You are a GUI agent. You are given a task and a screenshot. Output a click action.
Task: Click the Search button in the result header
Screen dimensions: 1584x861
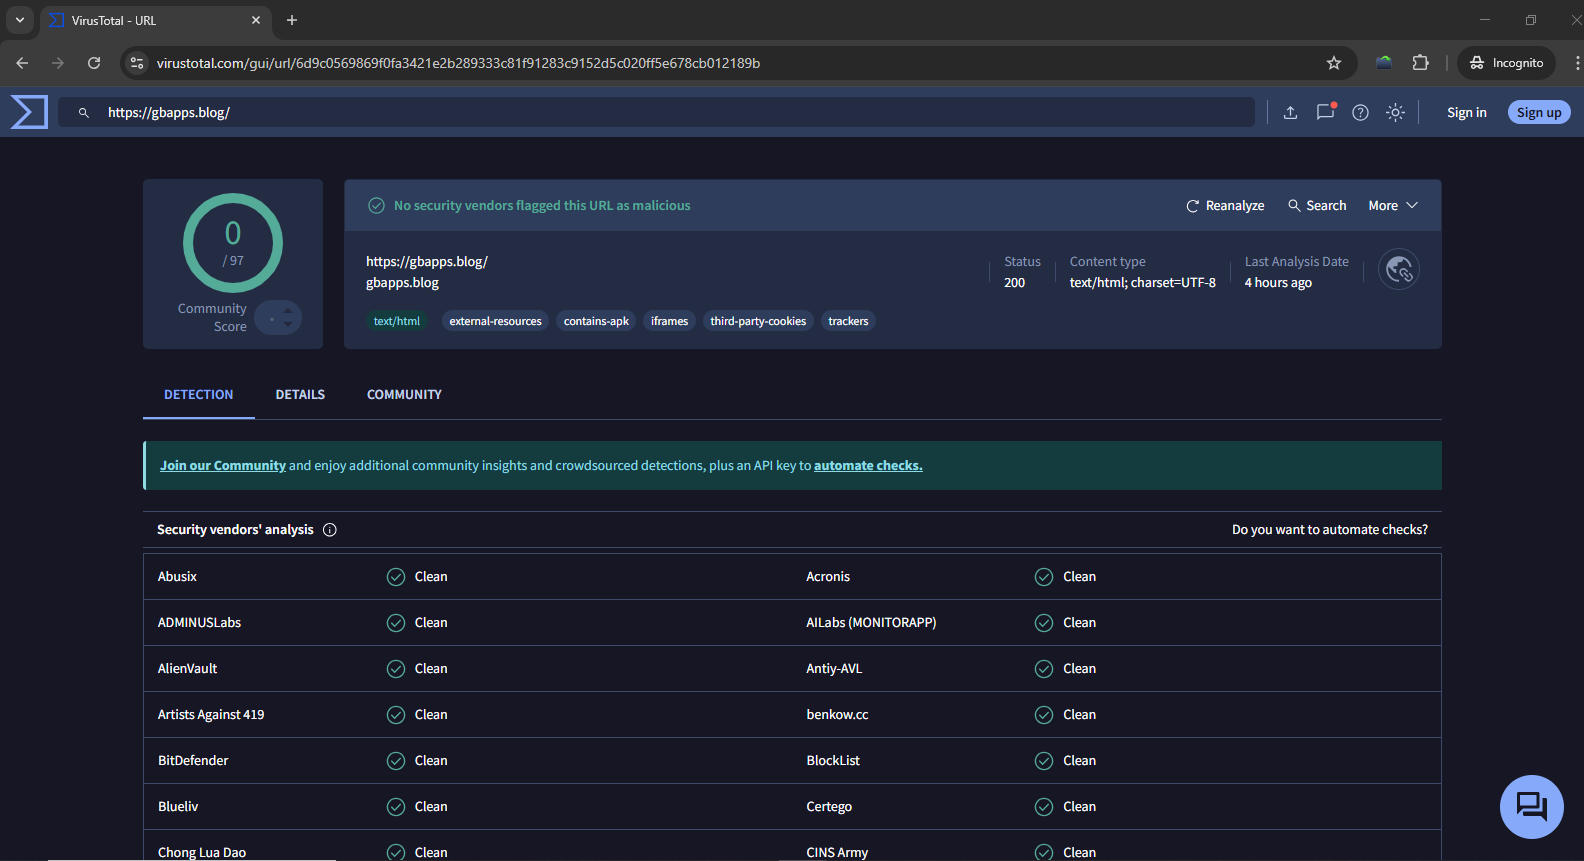1317,205
